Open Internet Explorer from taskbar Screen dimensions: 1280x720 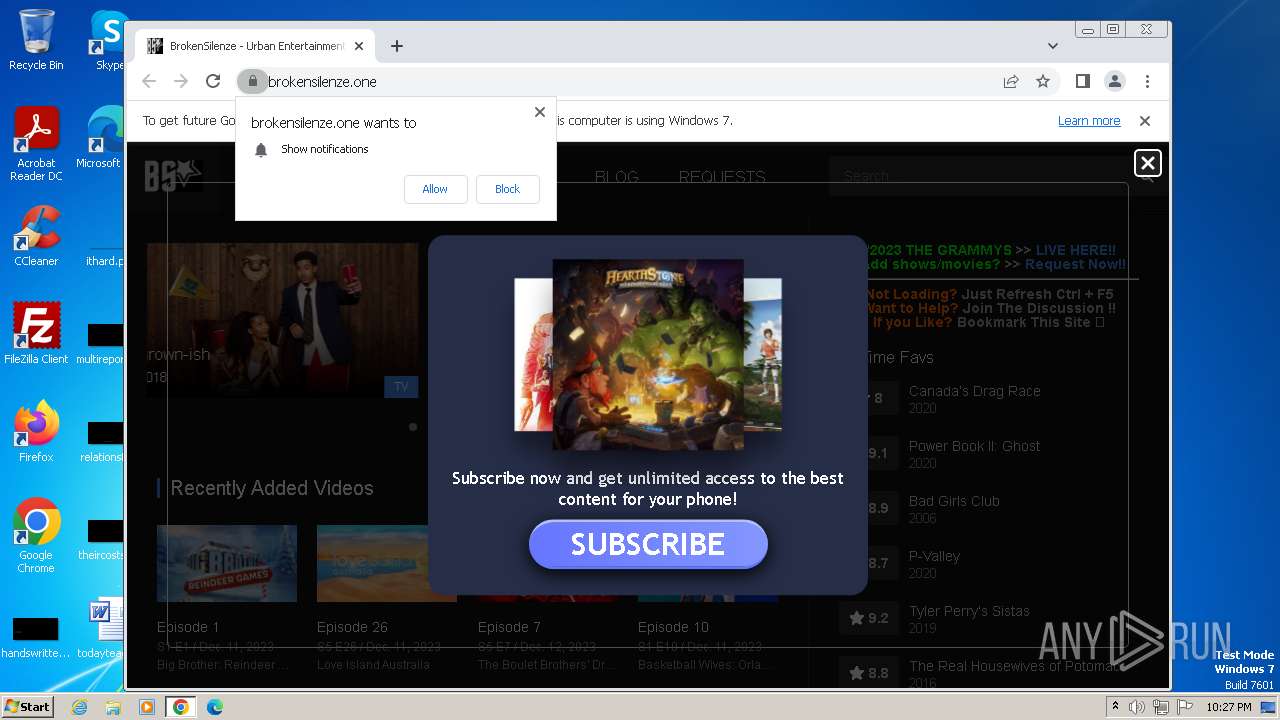click(x=79, y=707)
